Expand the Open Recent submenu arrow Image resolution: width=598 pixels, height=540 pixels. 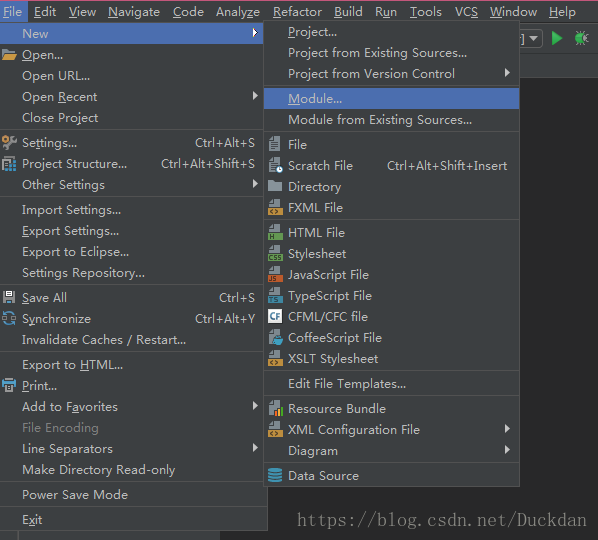[255, 95]
